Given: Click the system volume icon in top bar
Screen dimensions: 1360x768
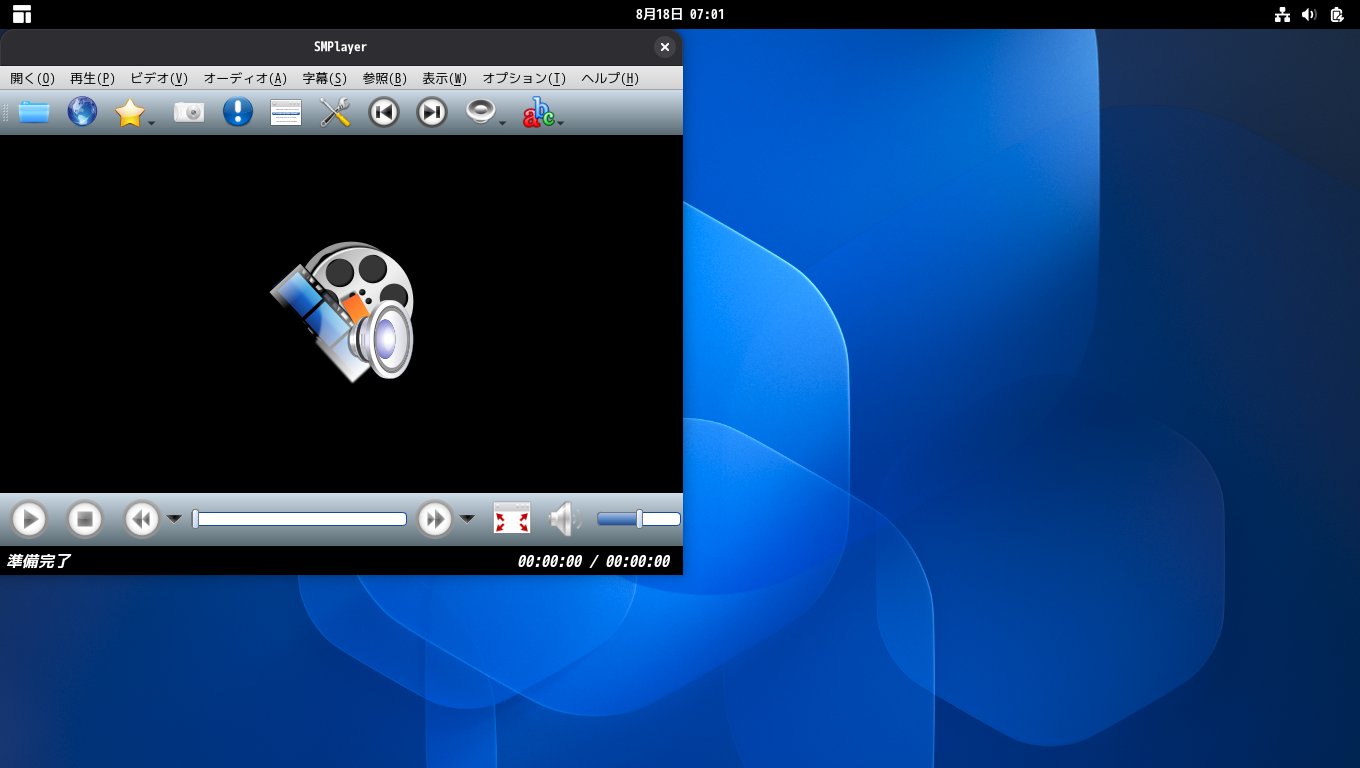Looking at the screenshot, I should 1309,14.
